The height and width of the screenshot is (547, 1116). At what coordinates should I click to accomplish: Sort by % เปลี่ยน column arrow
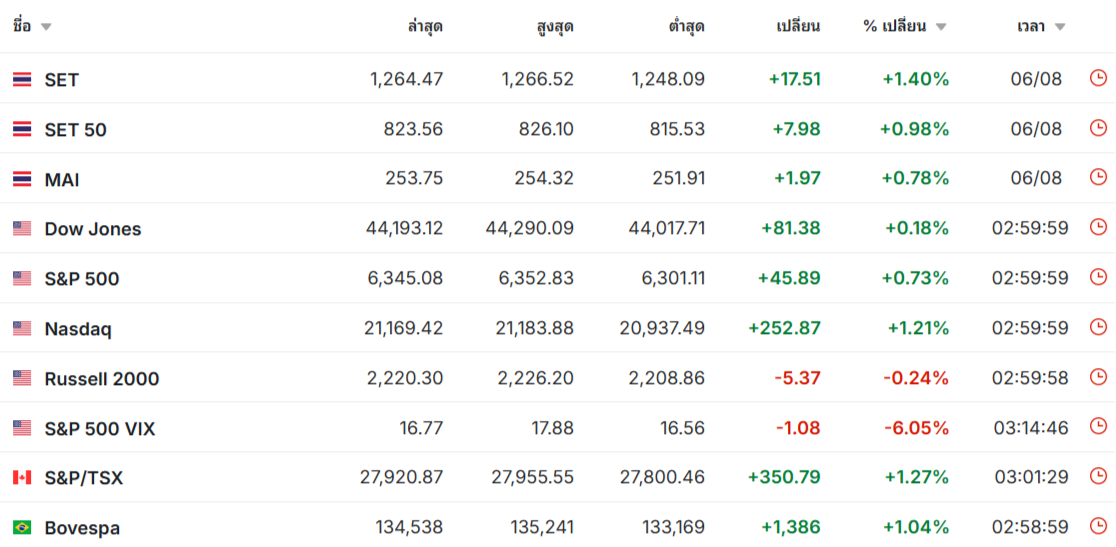(941, 28)
